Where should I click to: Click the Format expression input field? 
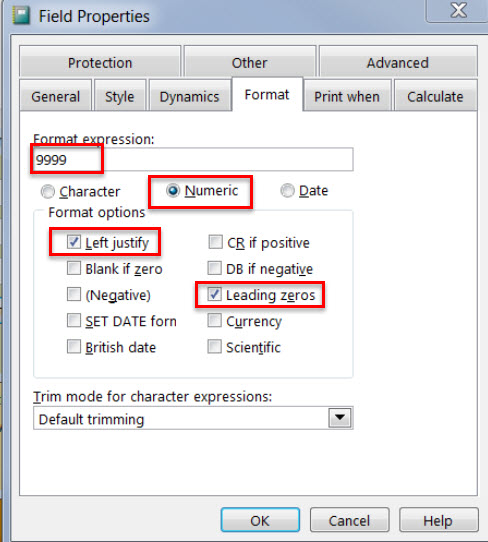point(193,159)
